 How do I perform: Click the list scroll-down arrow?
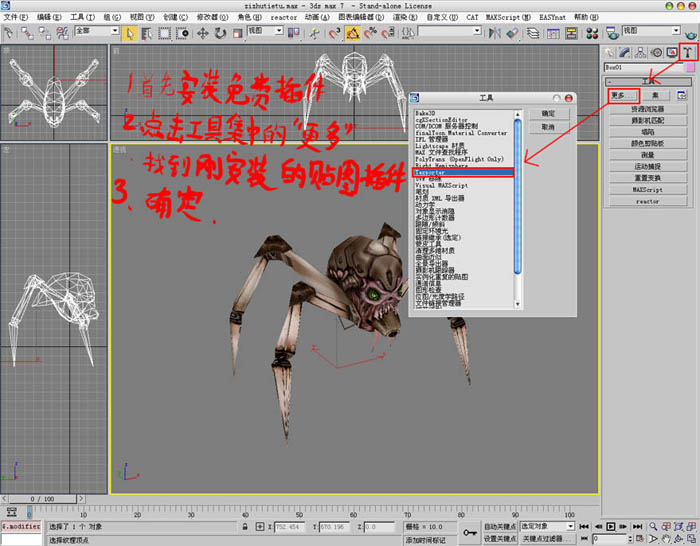point(517,304)
